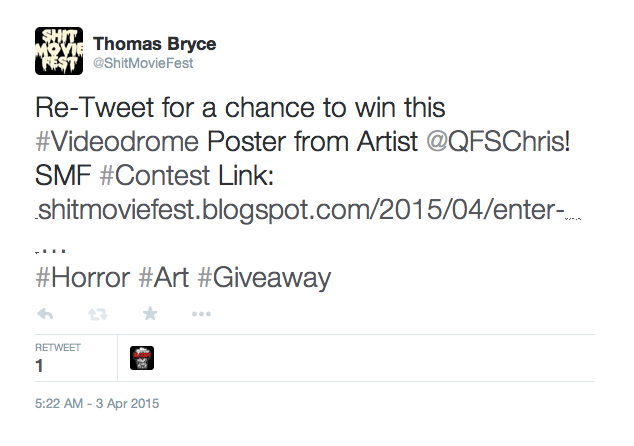Click the RETWEET label

(58, 348)
